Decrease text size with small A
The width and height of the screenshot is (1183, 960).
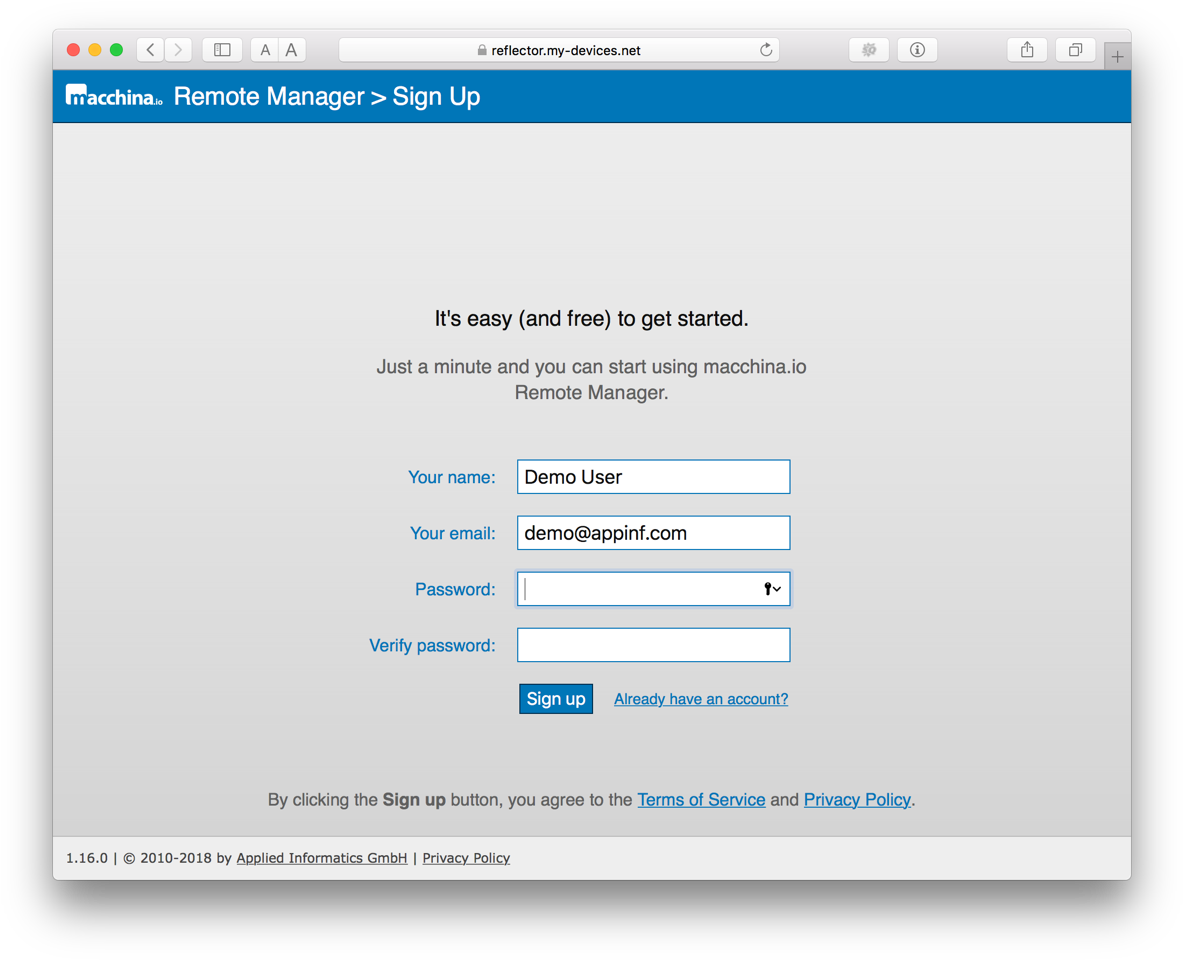click(265, 50)
